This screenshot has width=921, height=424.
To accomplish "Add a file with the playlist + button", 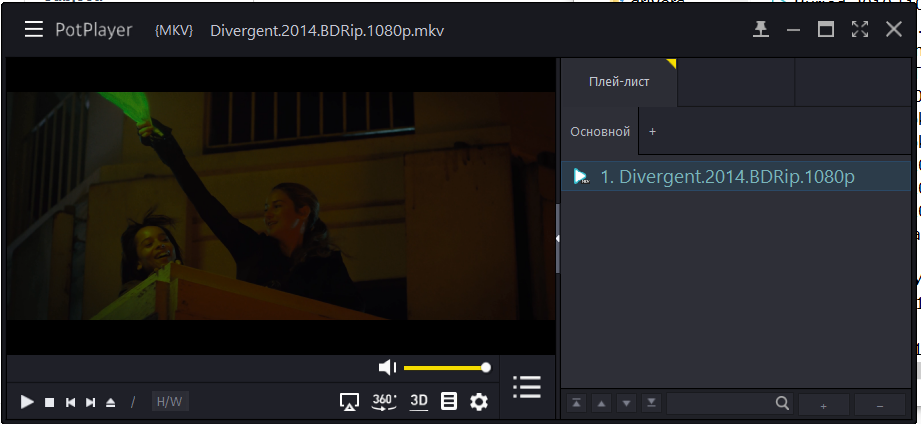I will [x=823, y=405].
